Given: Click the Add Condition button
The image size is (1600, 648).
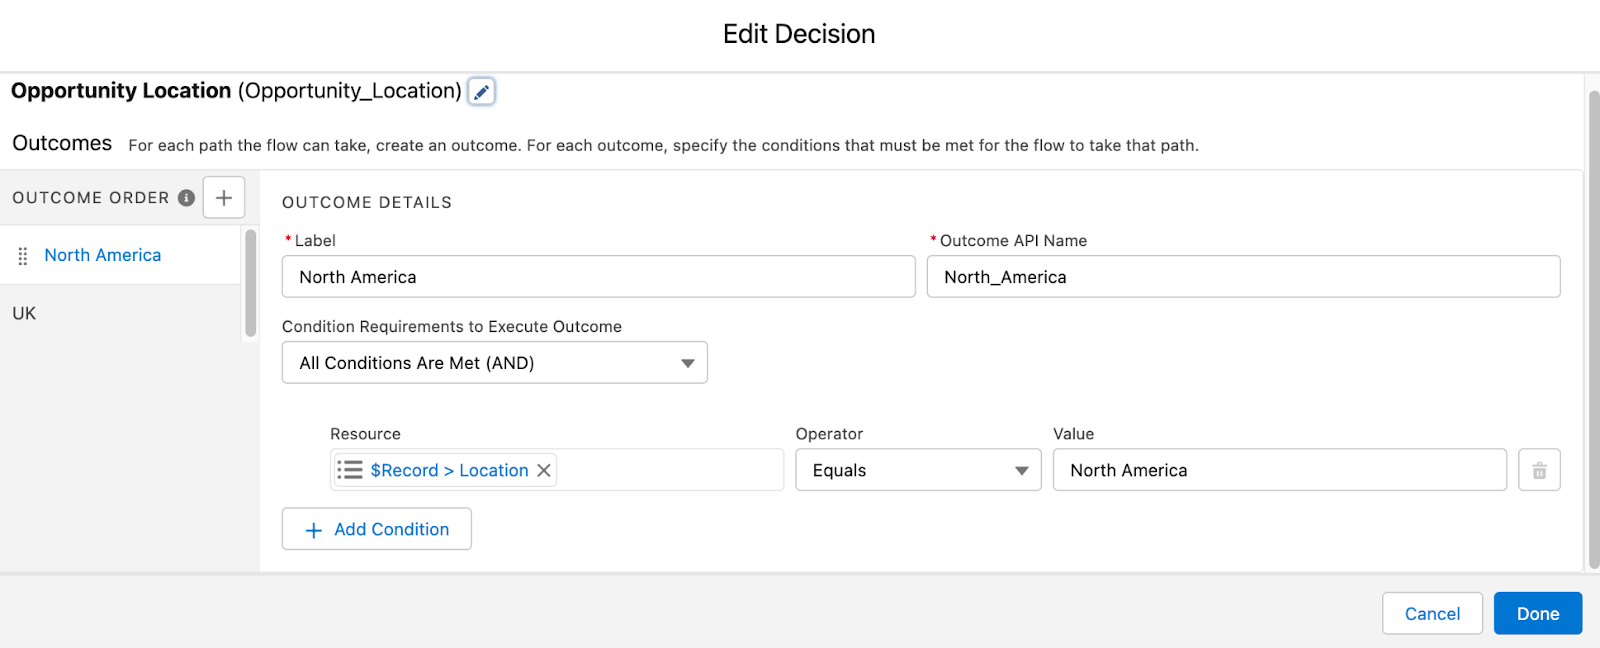Looking at the screenshot, I should coord(377,529).
